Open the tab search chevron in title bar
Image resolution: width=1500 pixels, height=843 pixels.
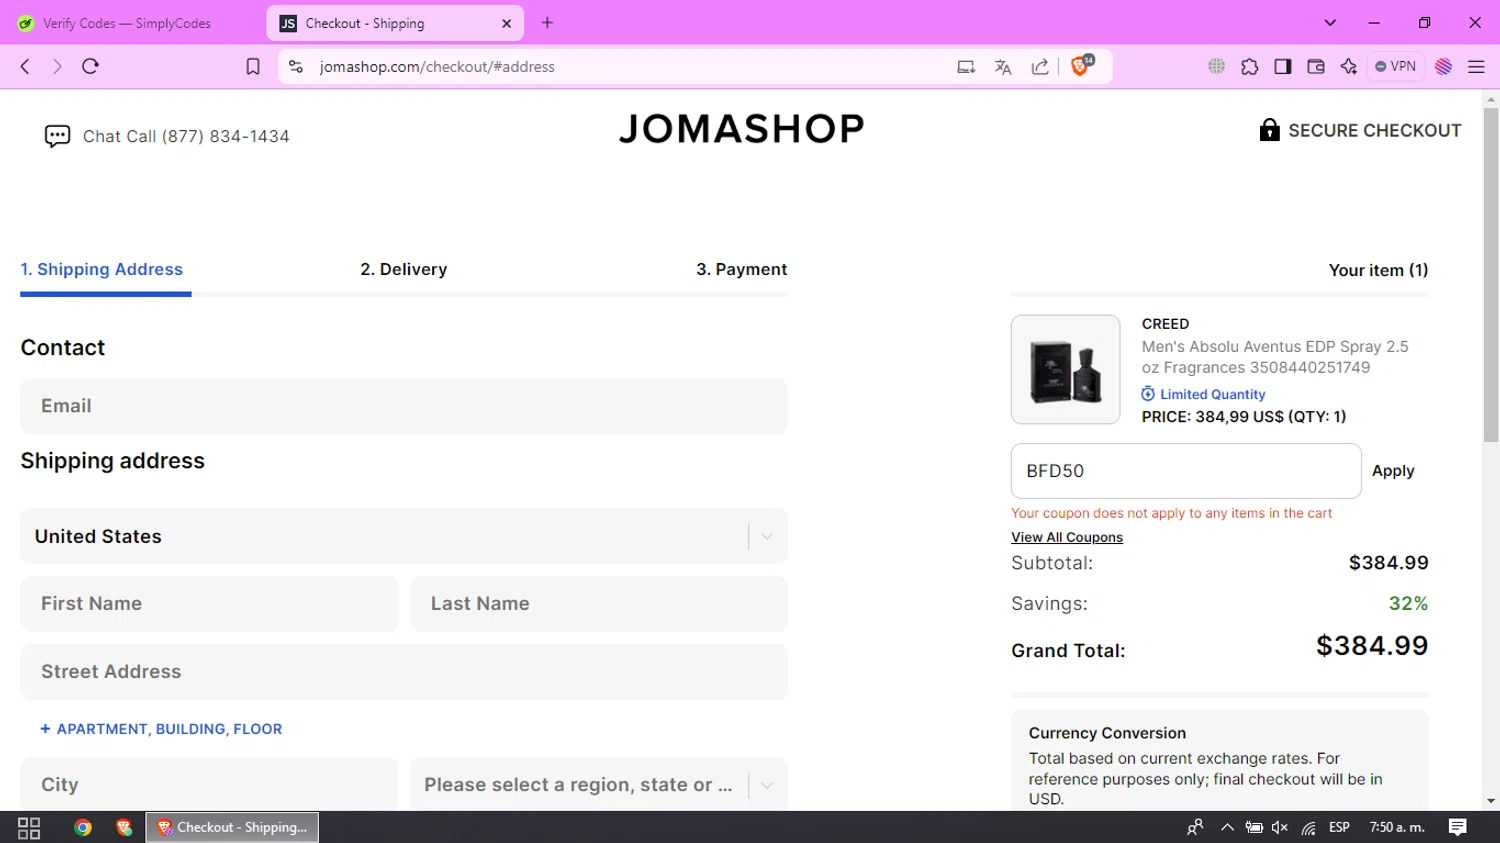click(1330, 23)
